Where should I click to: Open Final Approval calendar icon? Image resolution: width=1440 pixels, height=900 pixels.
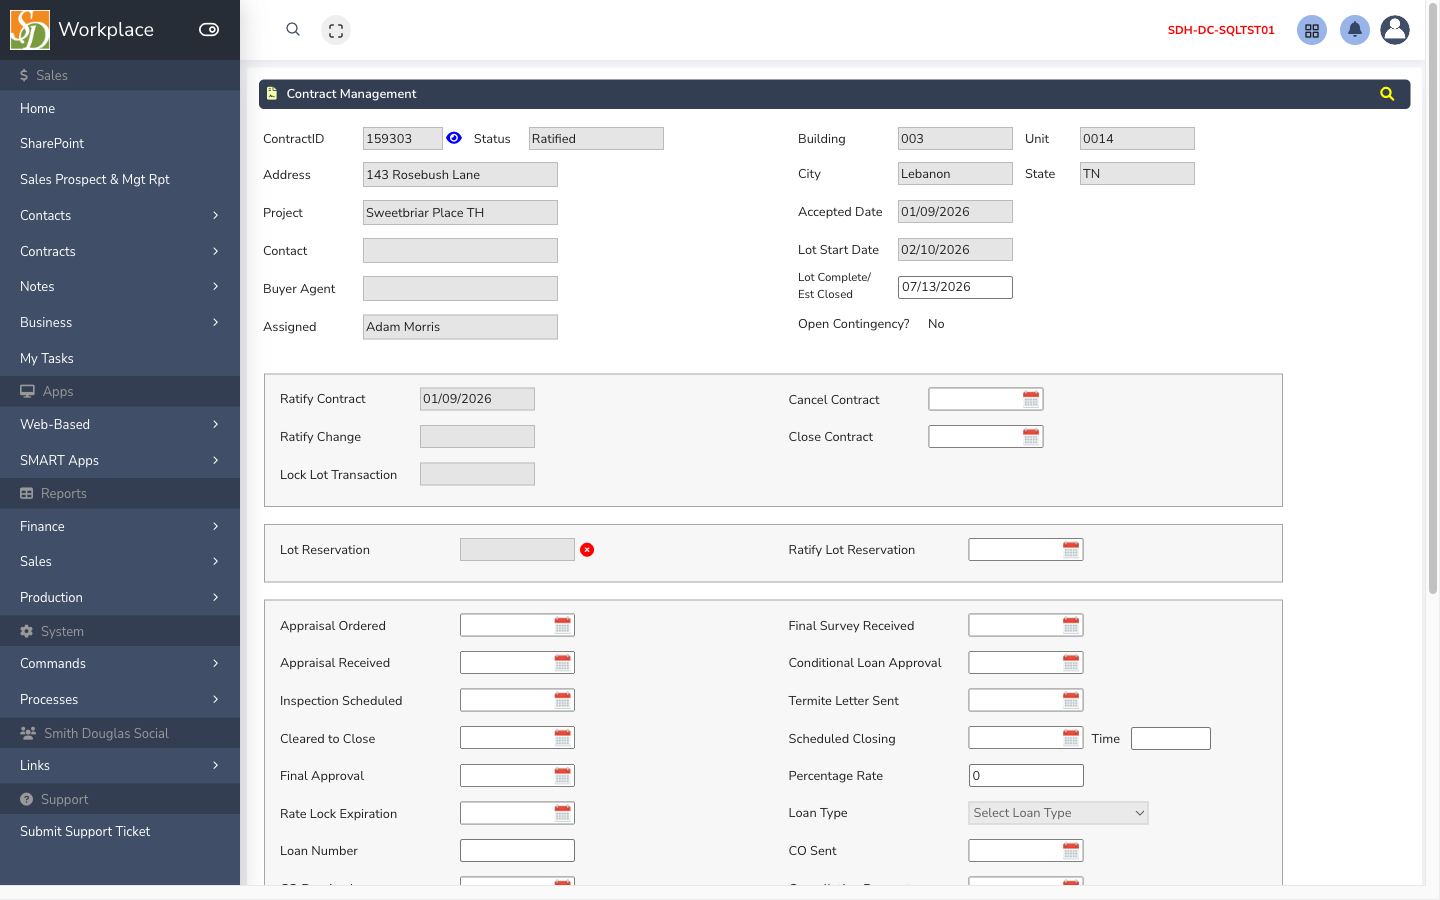[563, 776]
